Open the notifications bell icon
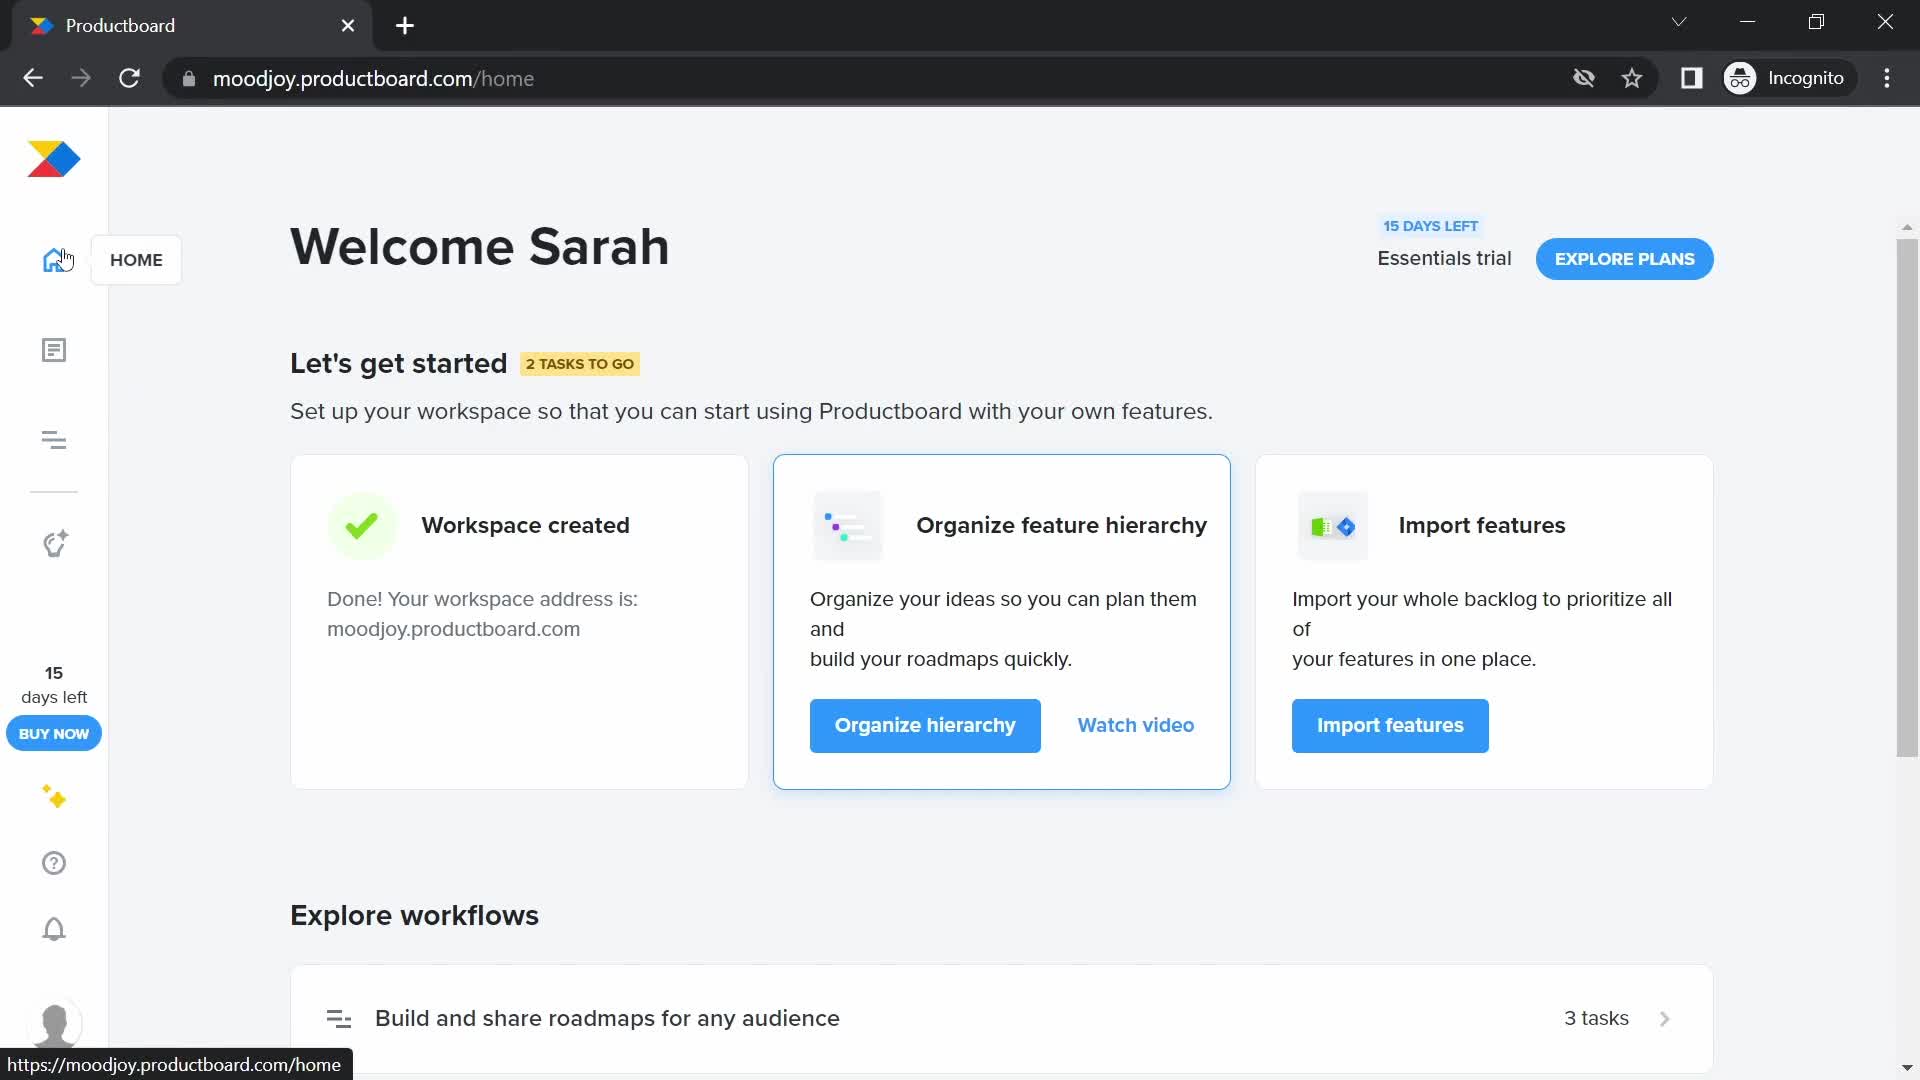The height and width of the screenshot is (1080, 1920). pos(54,929)
